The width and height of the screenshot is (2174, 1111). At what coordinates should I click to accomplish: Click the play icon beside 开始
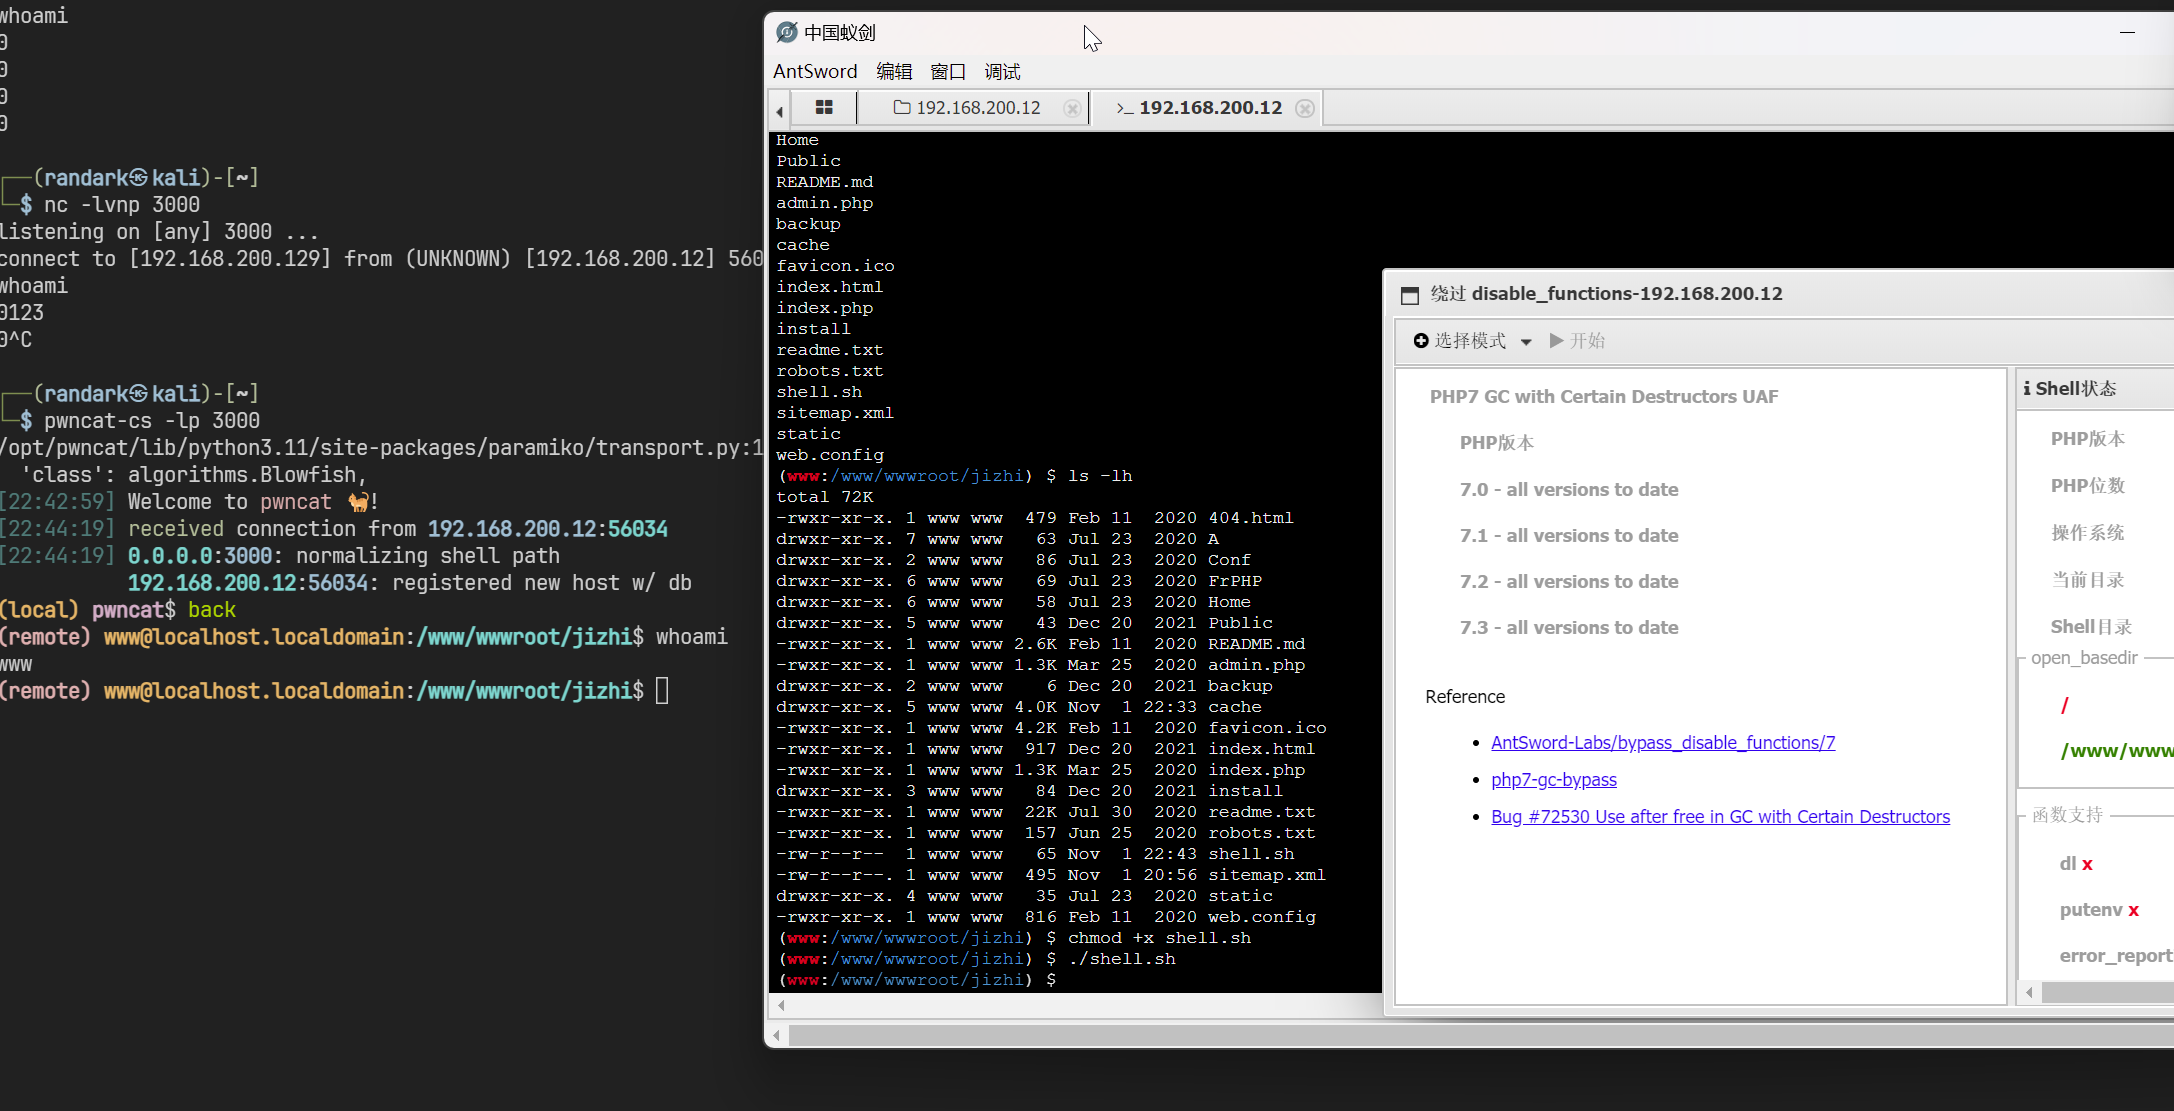pos(1557,341)
